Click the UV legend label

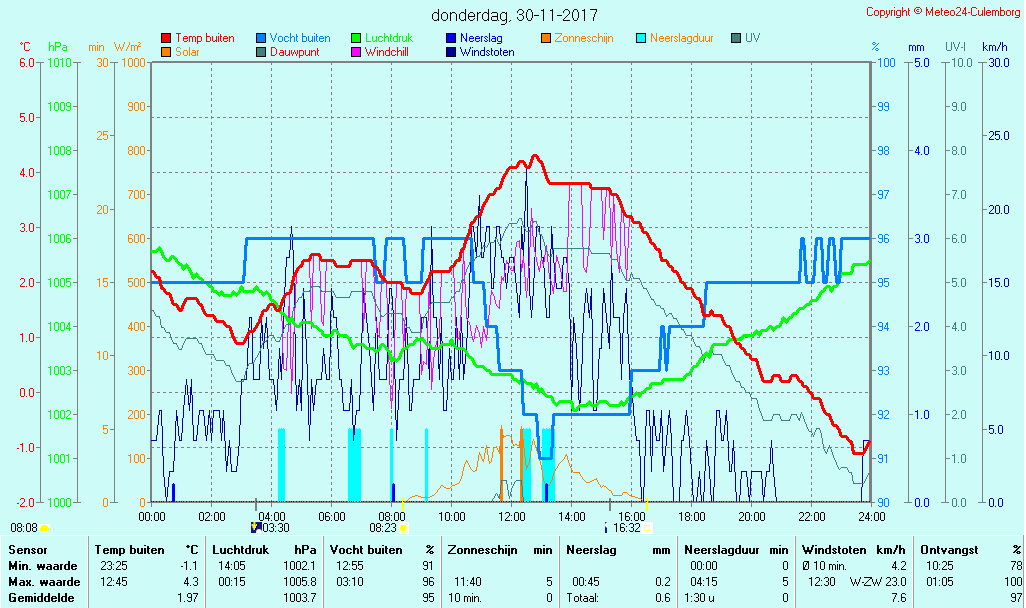click(752, 38)
